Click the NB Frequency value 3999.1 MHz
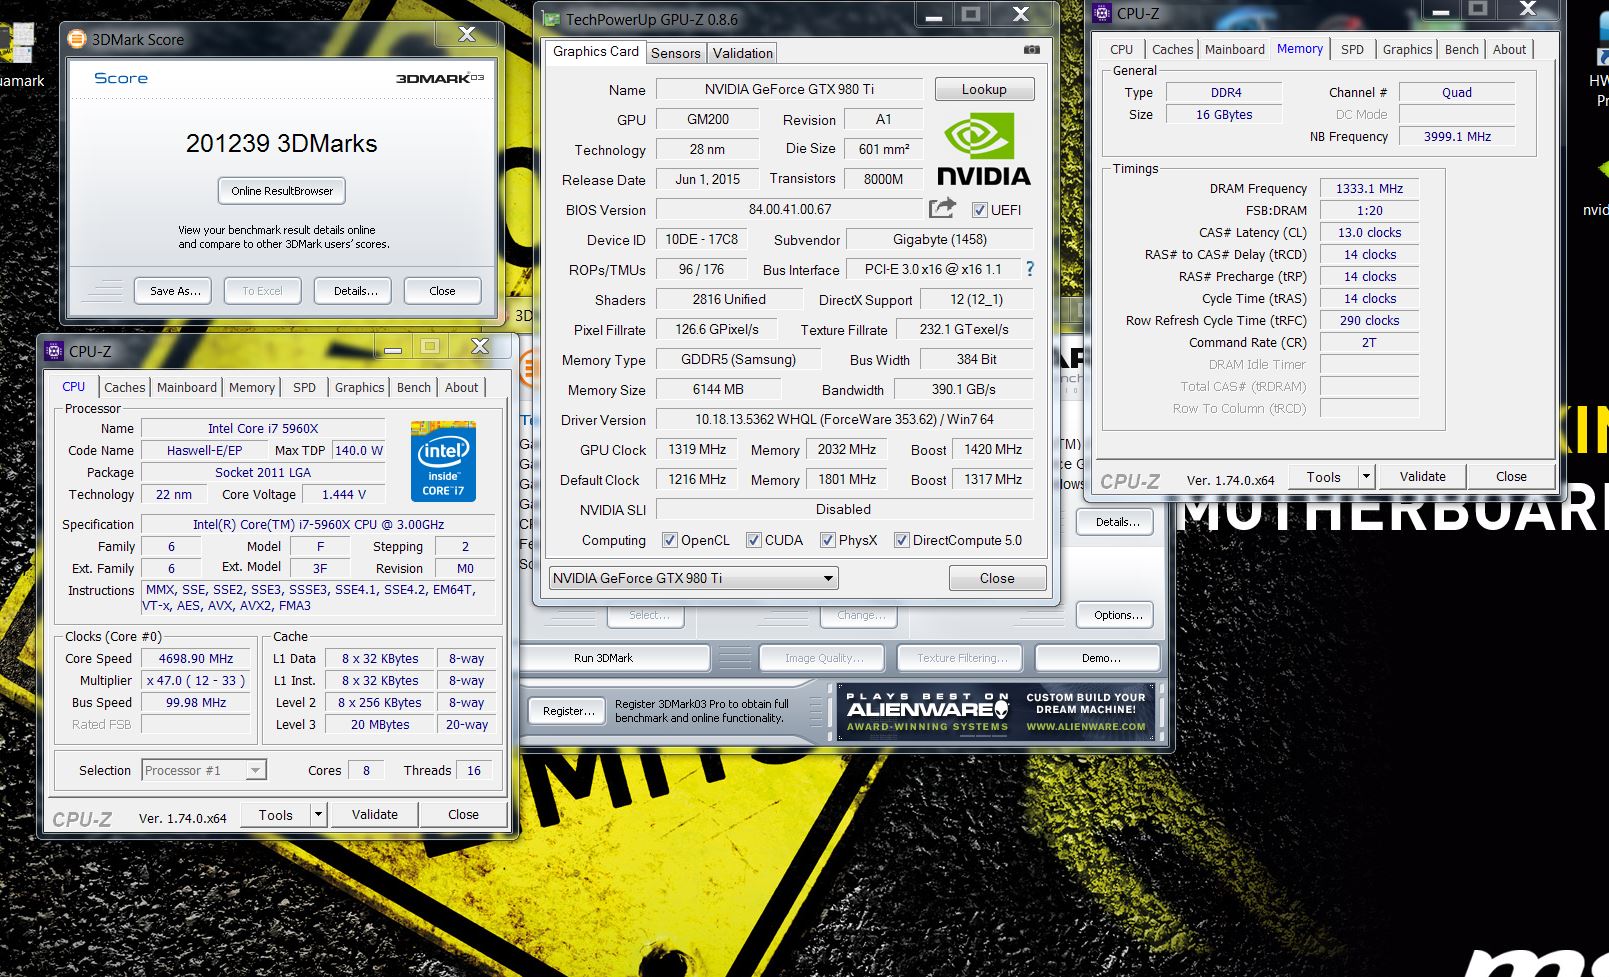 (x=1457, y=136)
